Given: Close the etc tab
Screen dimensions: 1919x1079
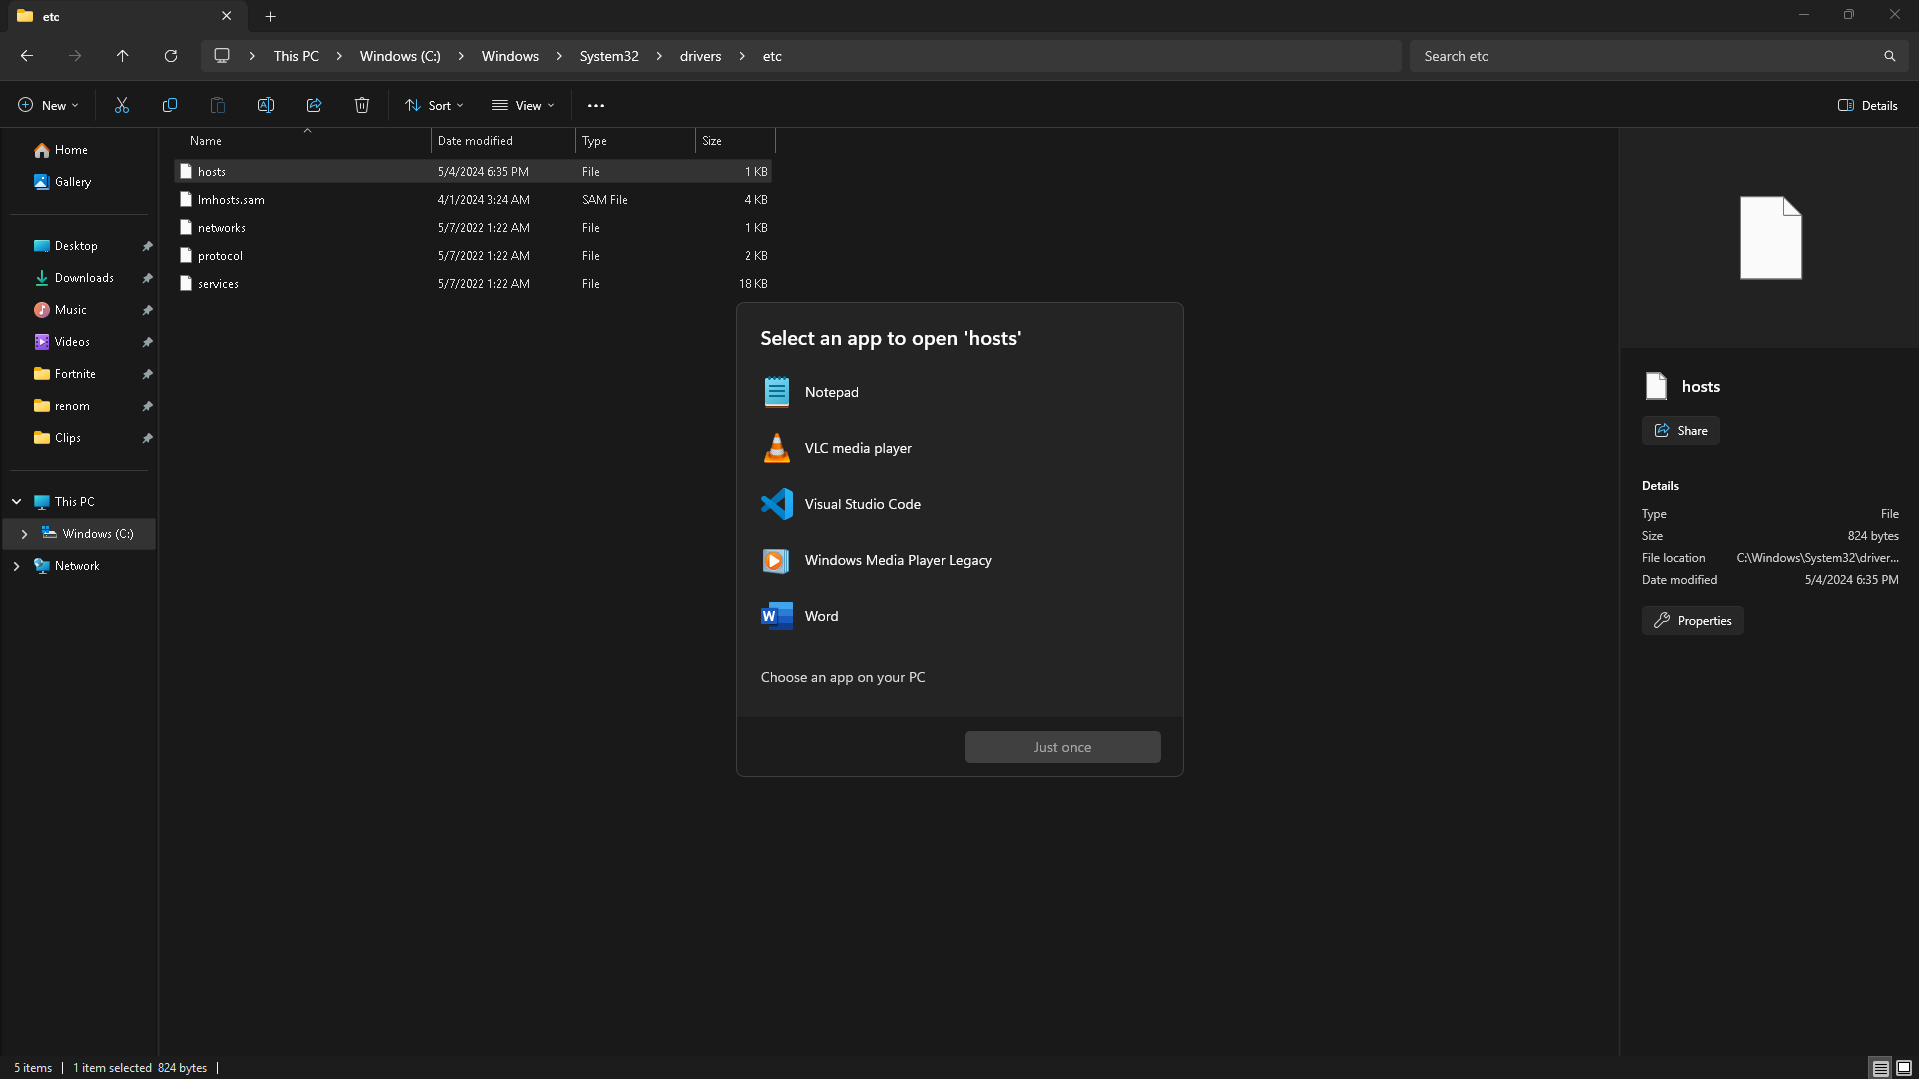Looking at the screenshot, I should (x=227, y=16).
